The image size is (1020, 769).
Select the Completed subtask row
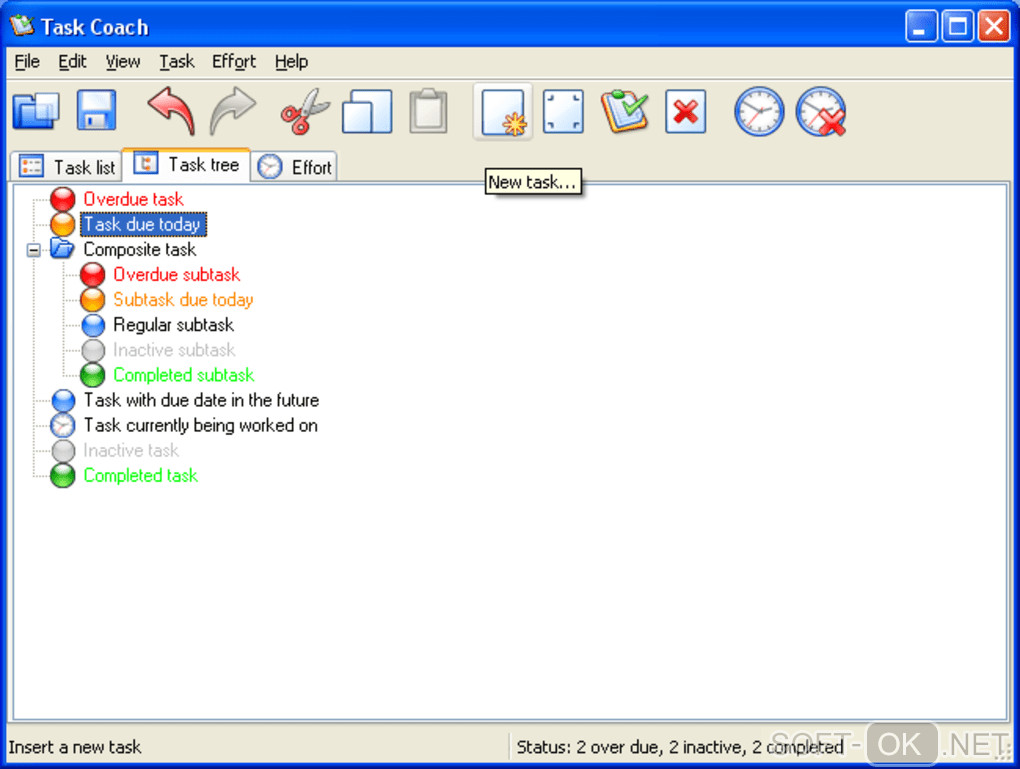point(183,375)
